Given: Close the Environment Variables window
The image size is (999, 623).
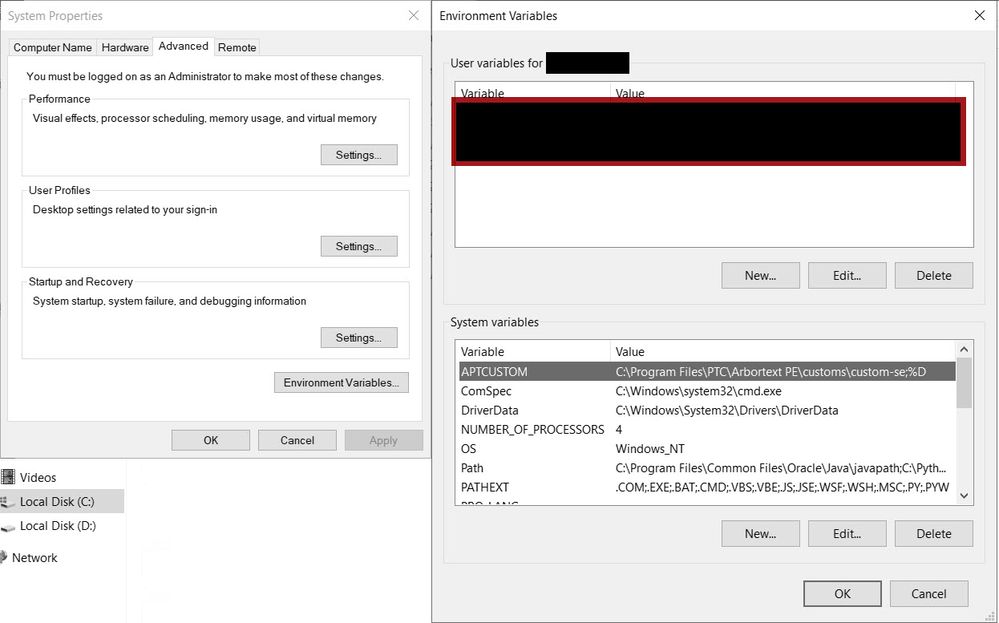Looking at the screenshot, I should click(980, 15).
